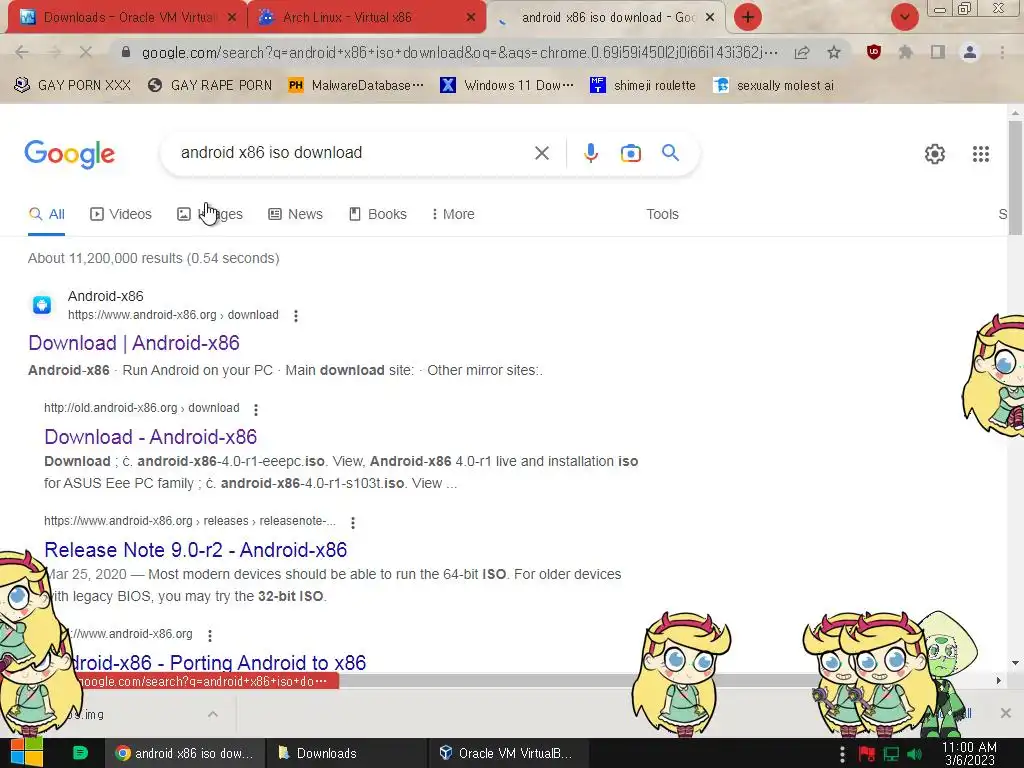
Task: Open the Windows Start button
Action: pyautogui.click(x=27, y=753)
